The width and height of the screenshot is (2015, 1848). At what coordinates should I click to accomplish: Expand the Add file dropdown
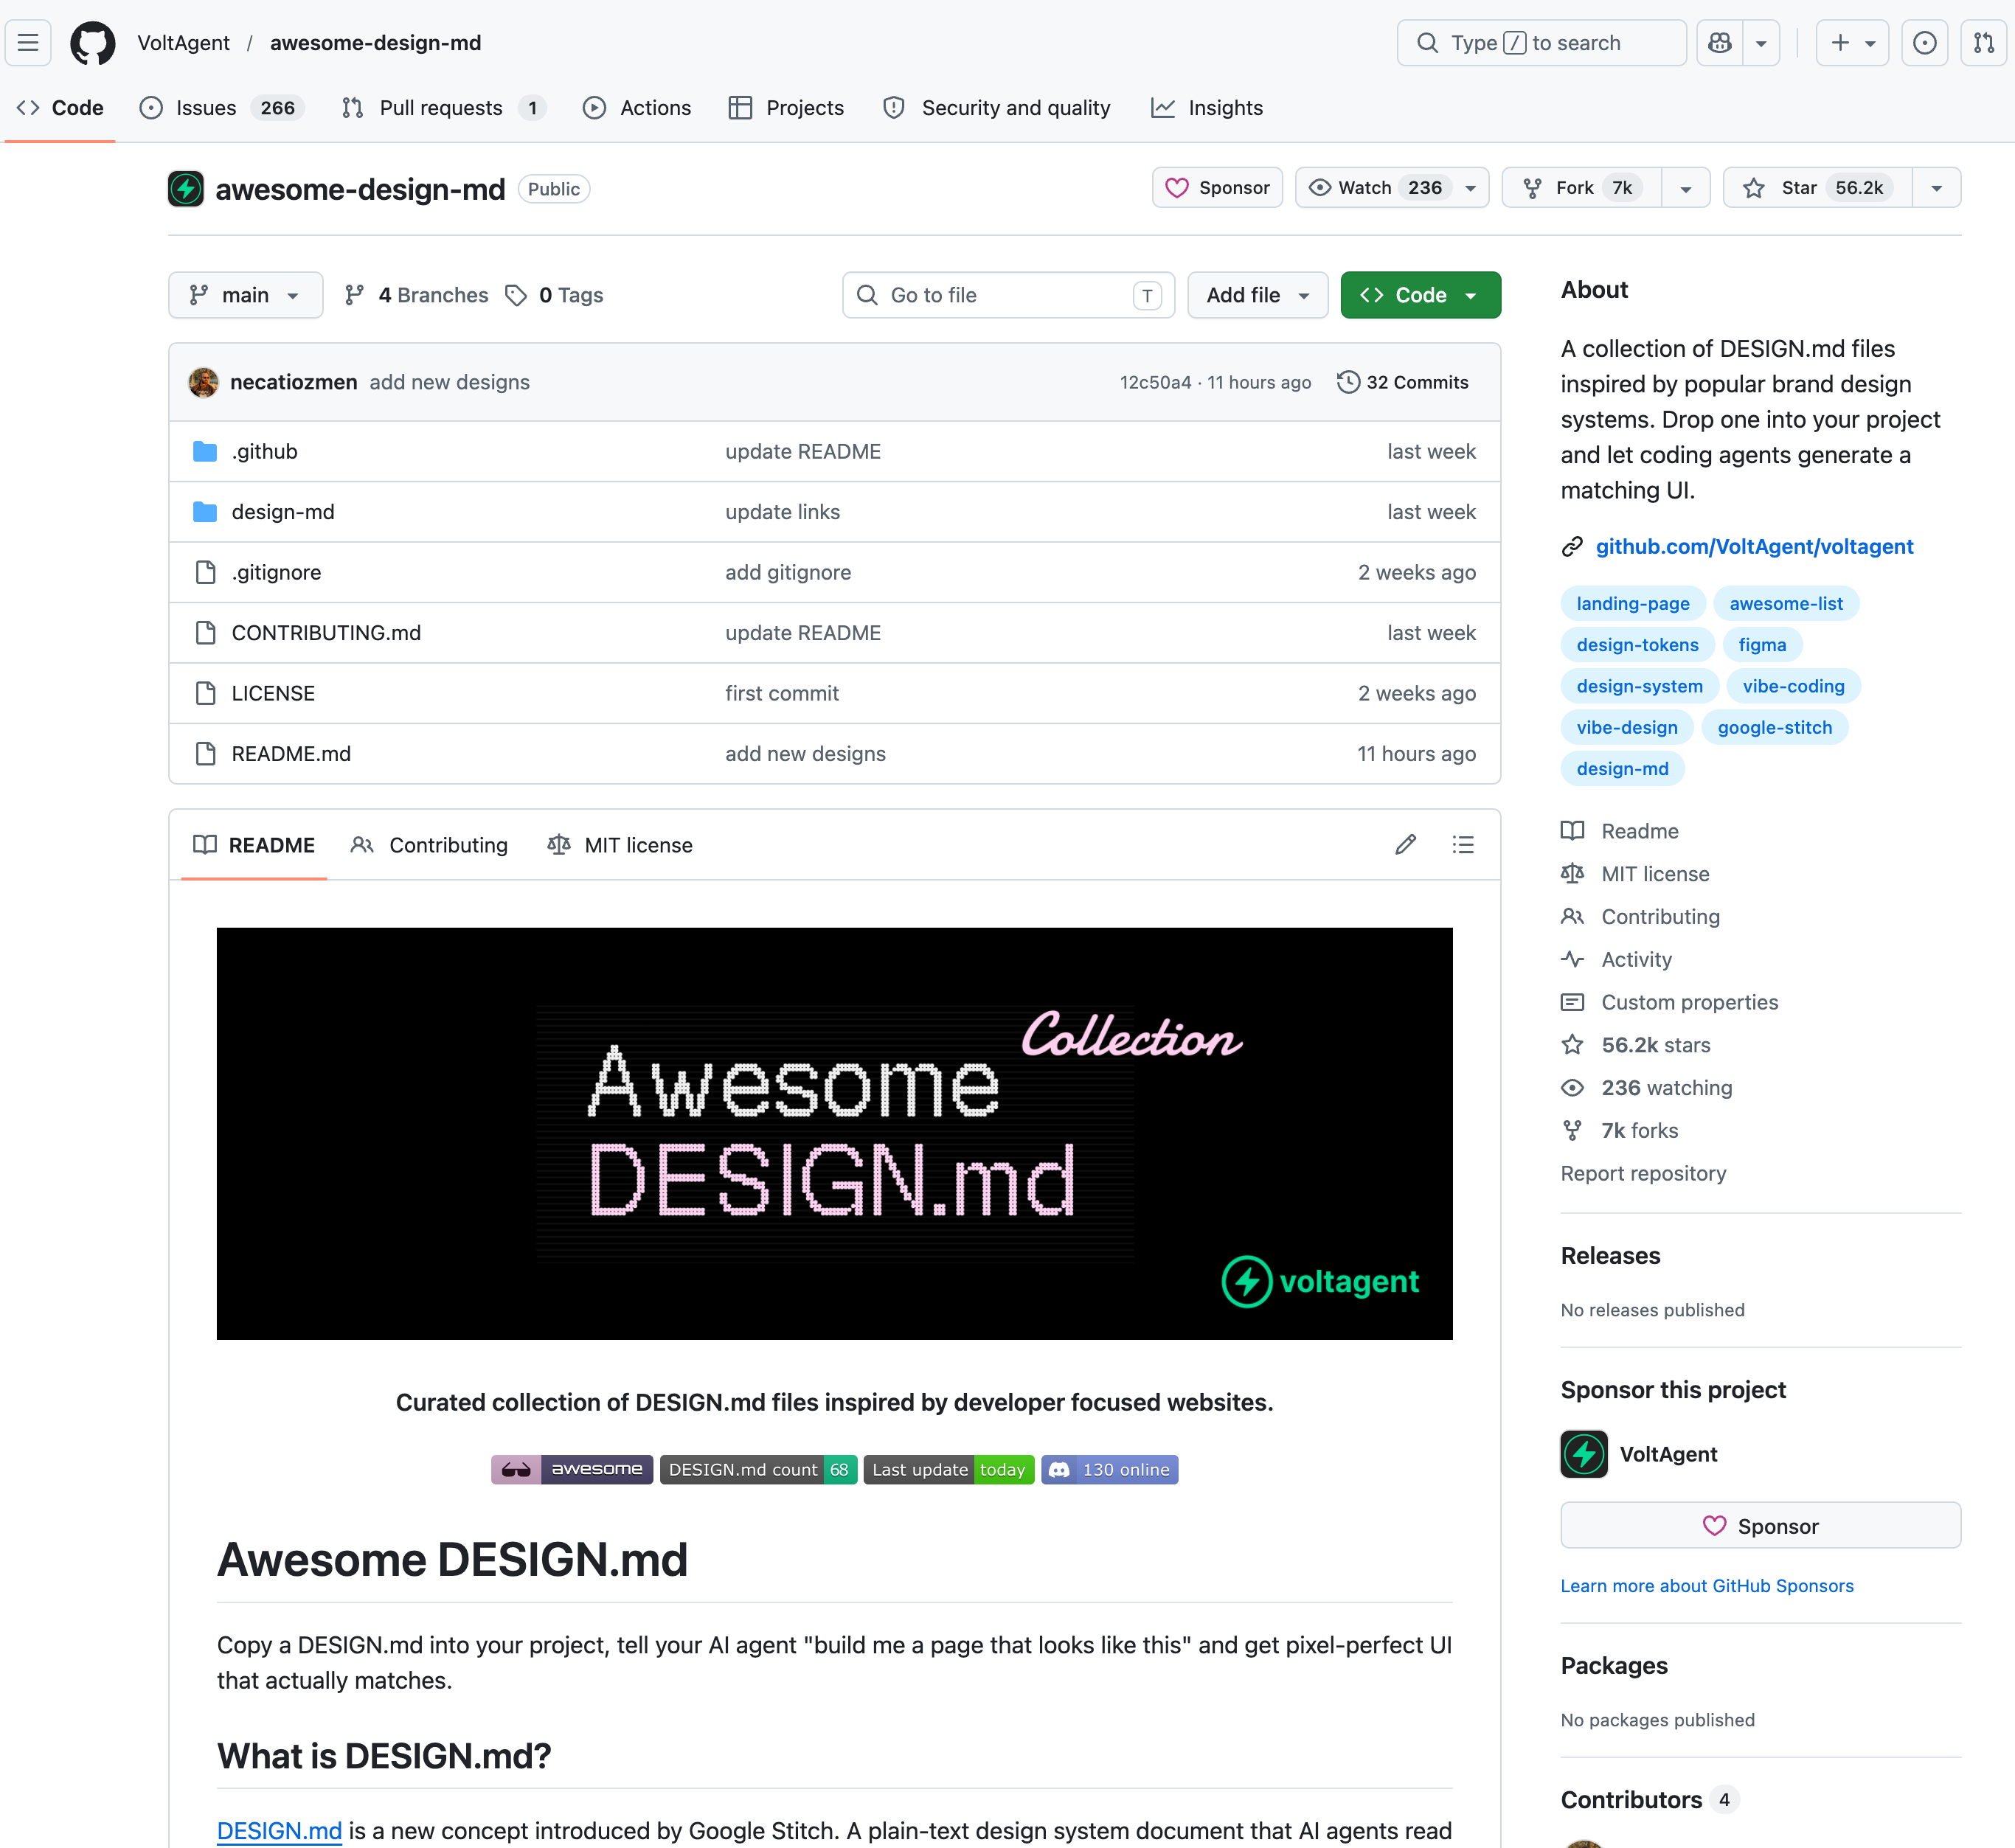tap(1257, 295)
